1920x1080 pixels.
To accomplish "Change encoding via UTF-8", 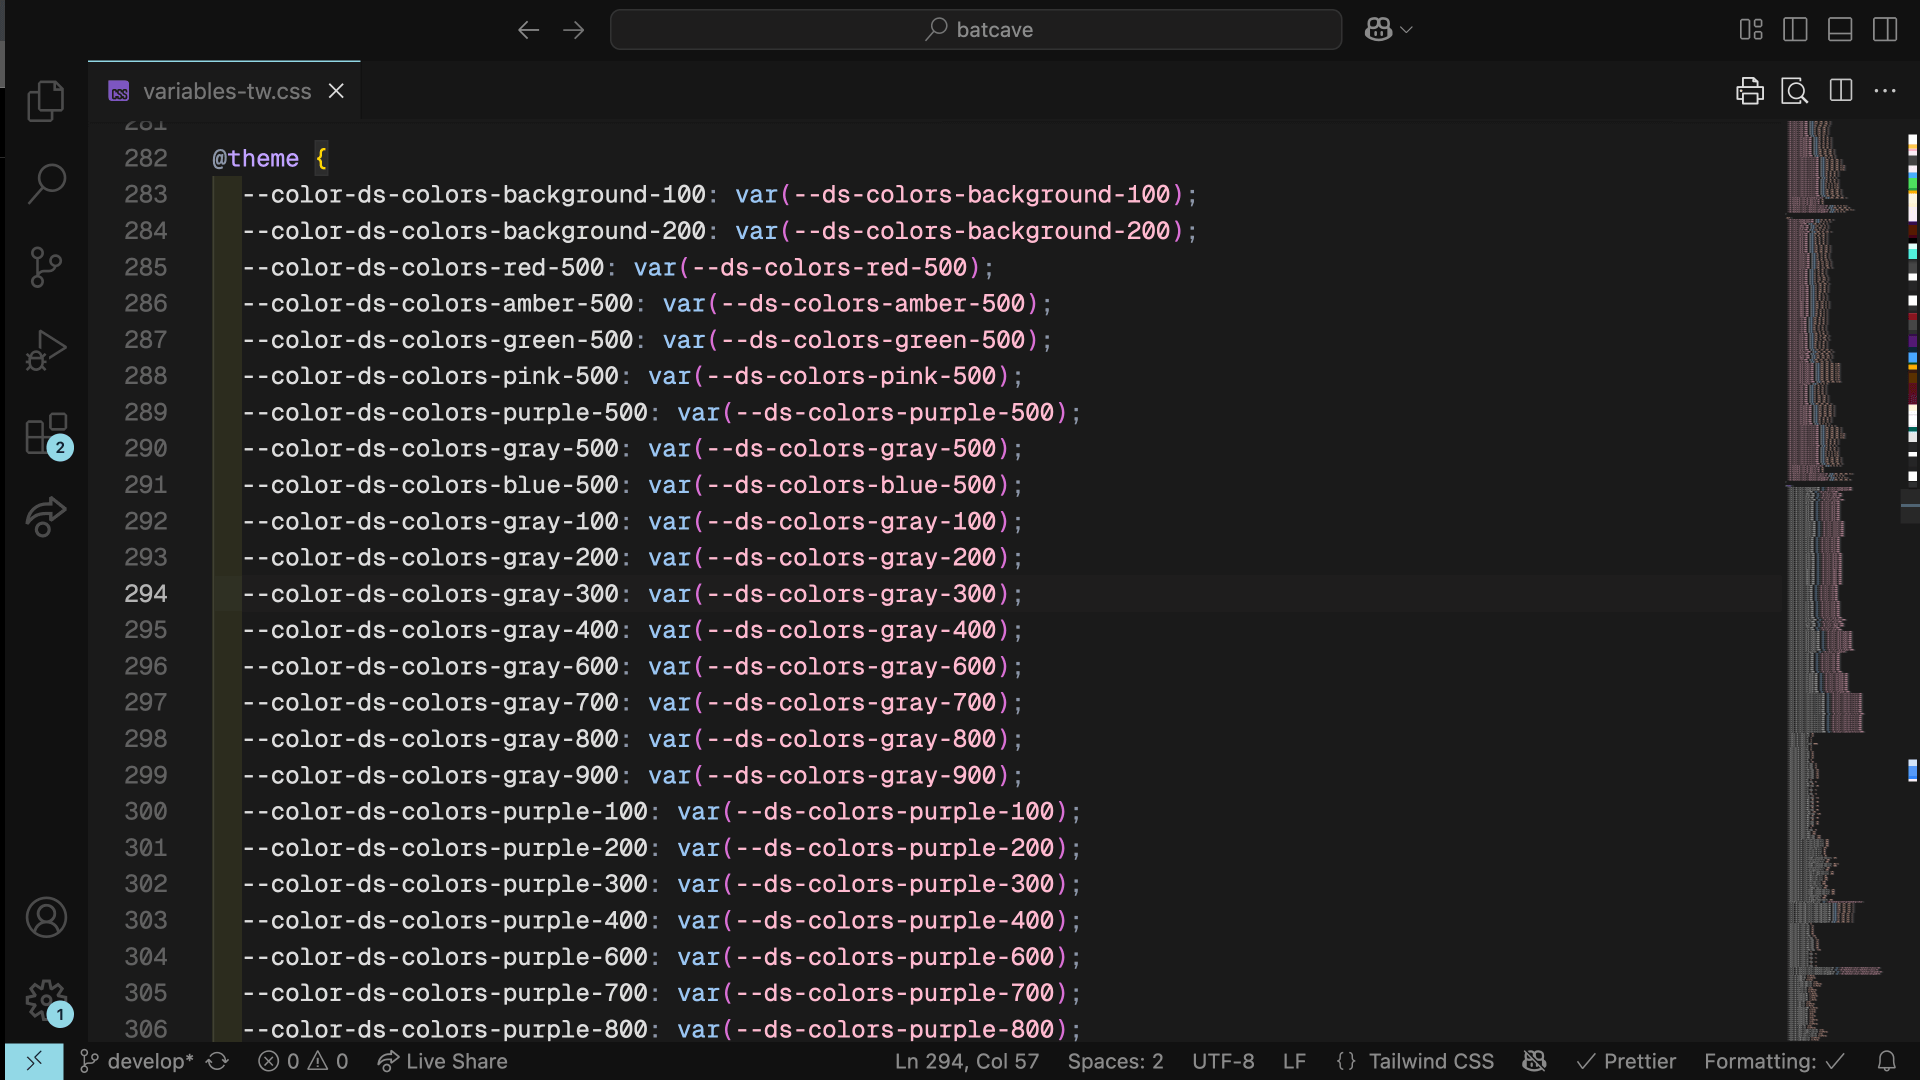I will pyautogui.click(x=1223, y=1061).
